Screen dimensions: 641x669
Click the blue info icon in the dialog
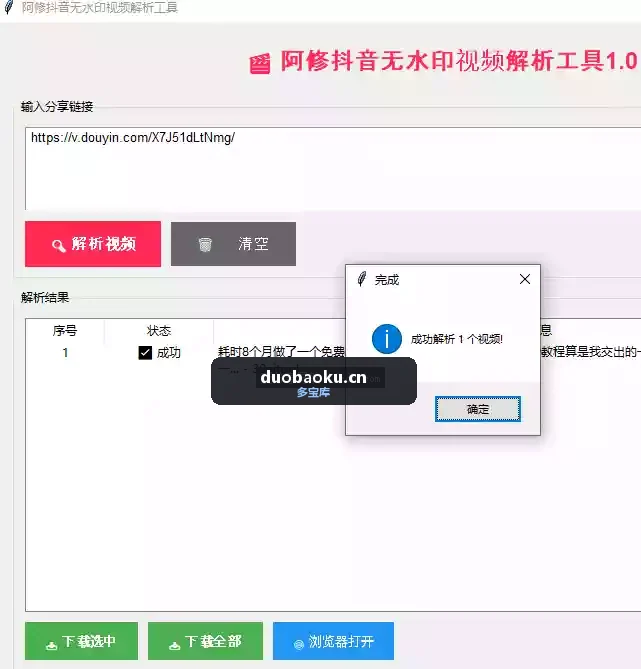(x=387, y=339)
